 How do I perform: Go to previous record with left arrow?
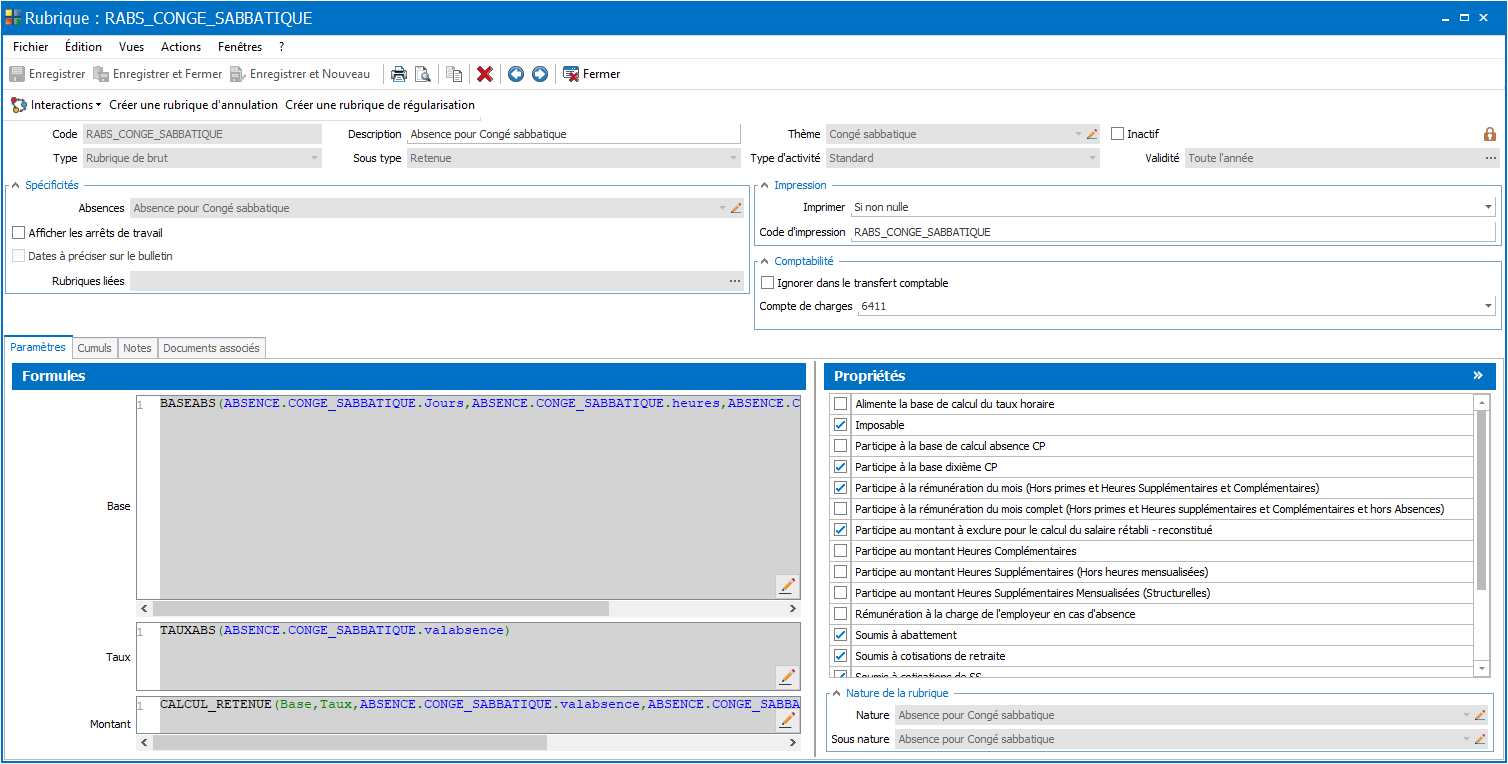point(516,74)
